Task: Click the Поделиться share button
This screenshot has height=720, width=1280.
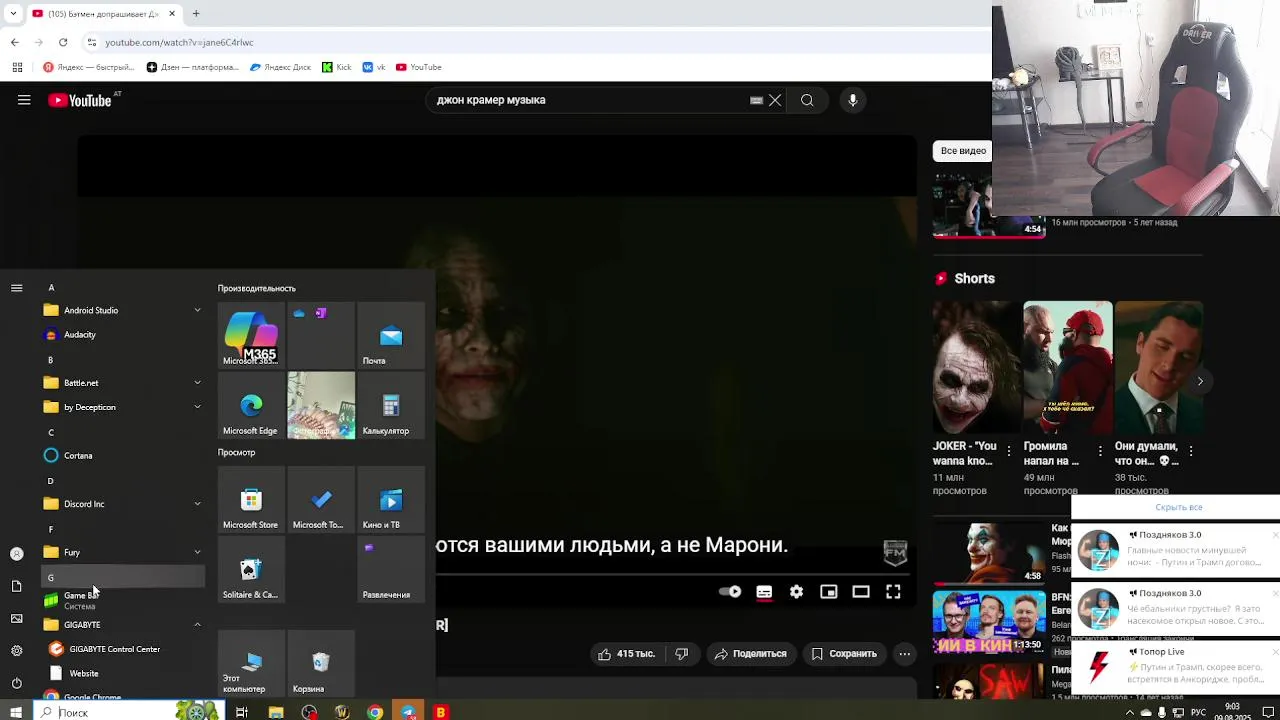Action: coord(750,654)
